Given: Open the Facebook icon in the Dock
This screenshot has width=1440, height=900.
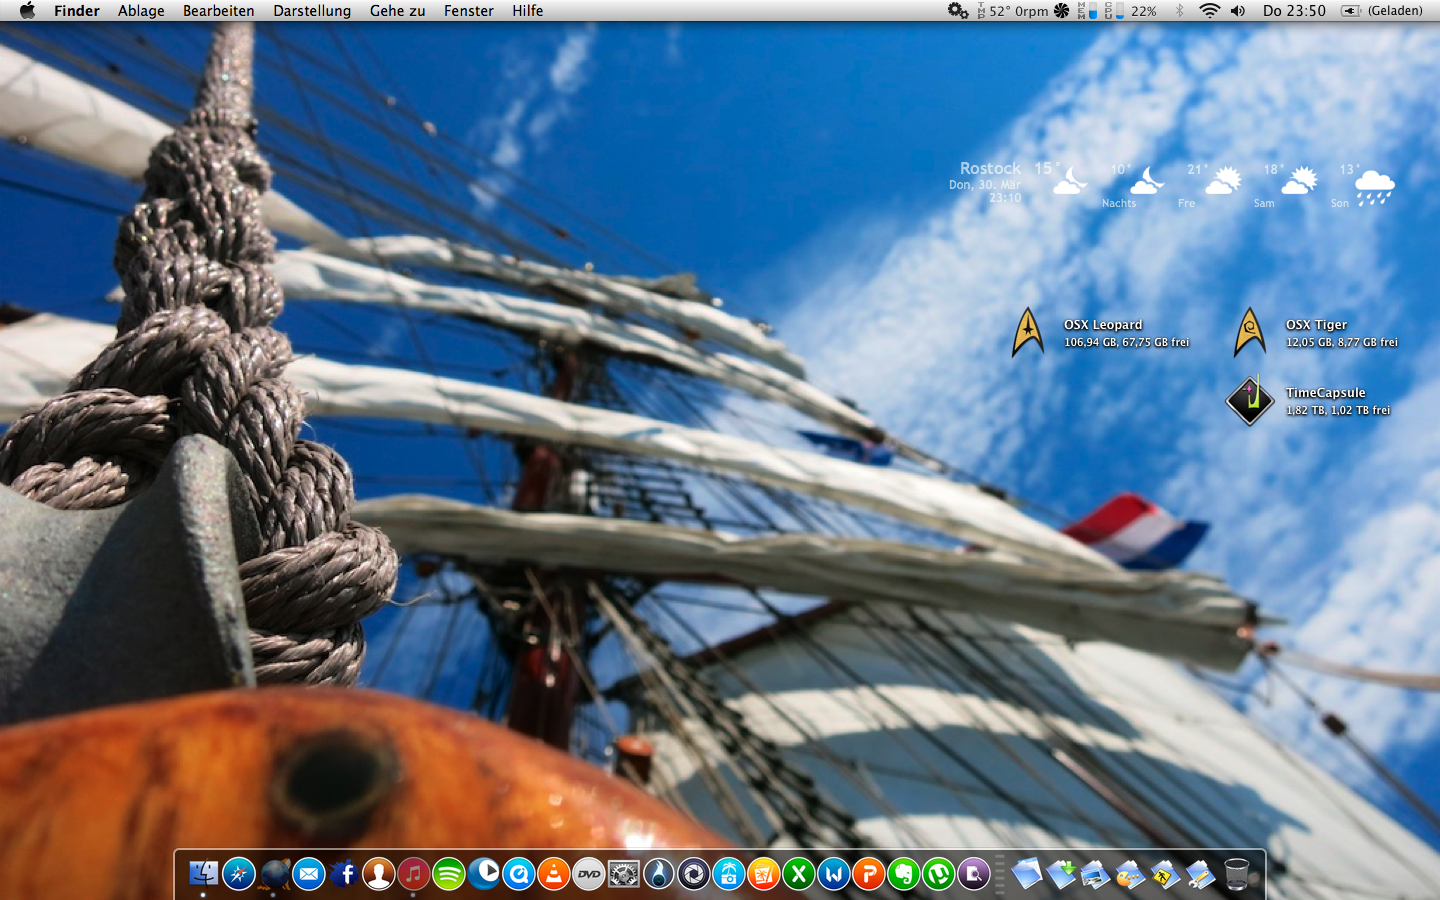Looking at the screenshot, I should point(344,874).
